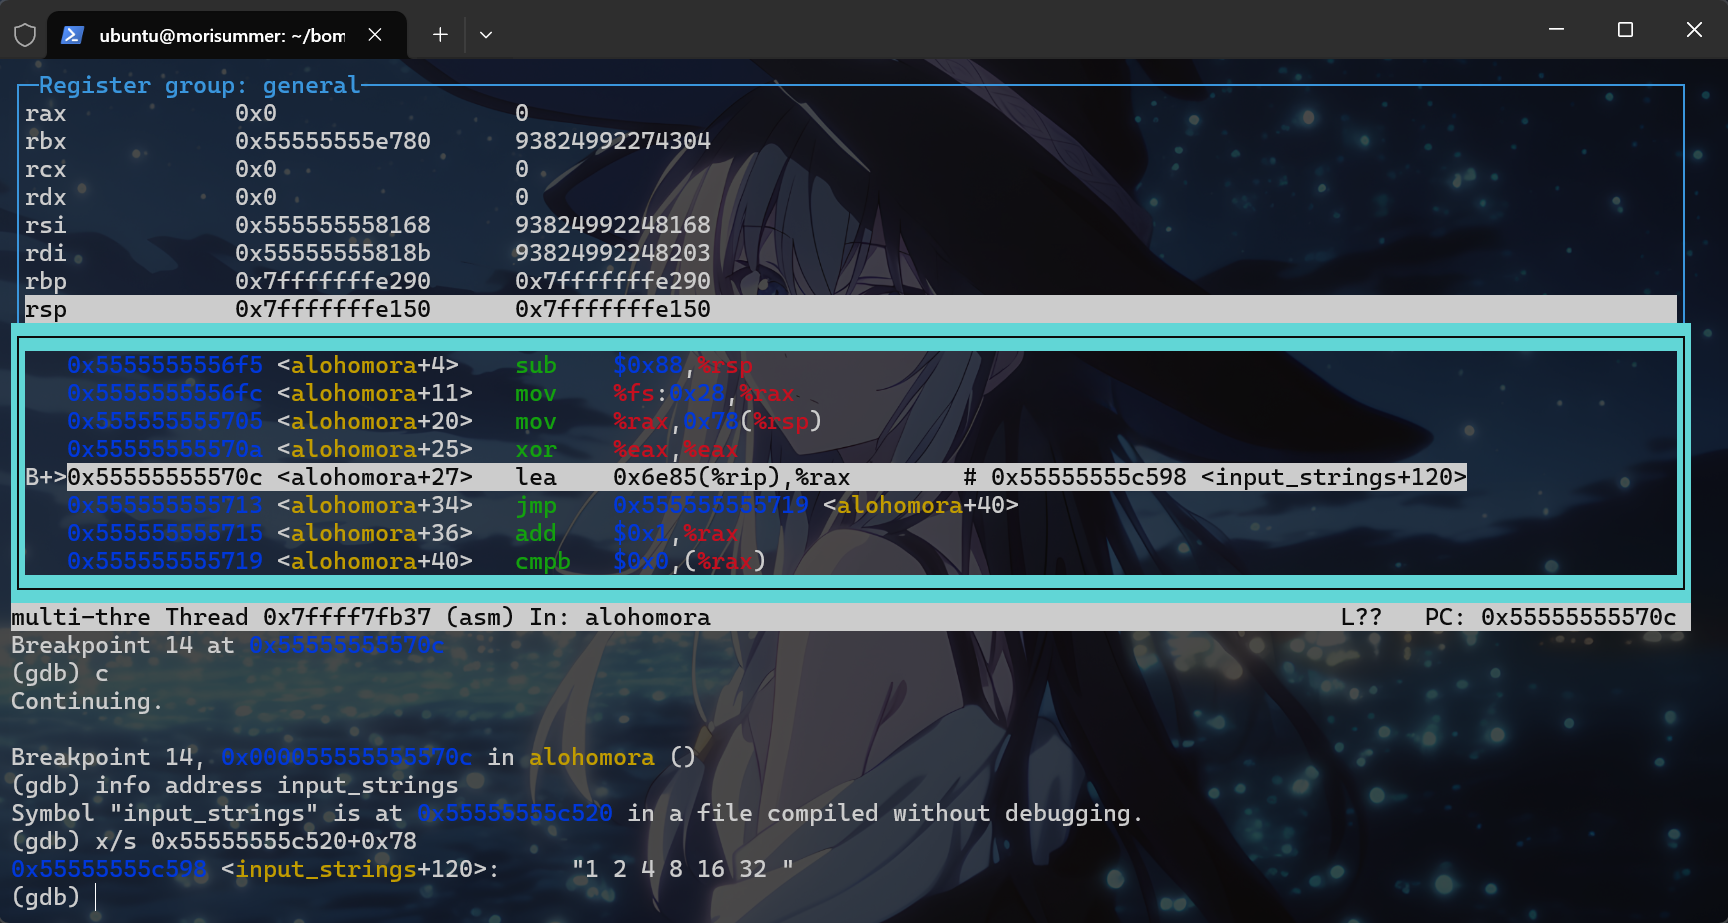The image size is (1728, 923).
Task: Click the PC address in the status line
Action: [x=1578, y=617]
